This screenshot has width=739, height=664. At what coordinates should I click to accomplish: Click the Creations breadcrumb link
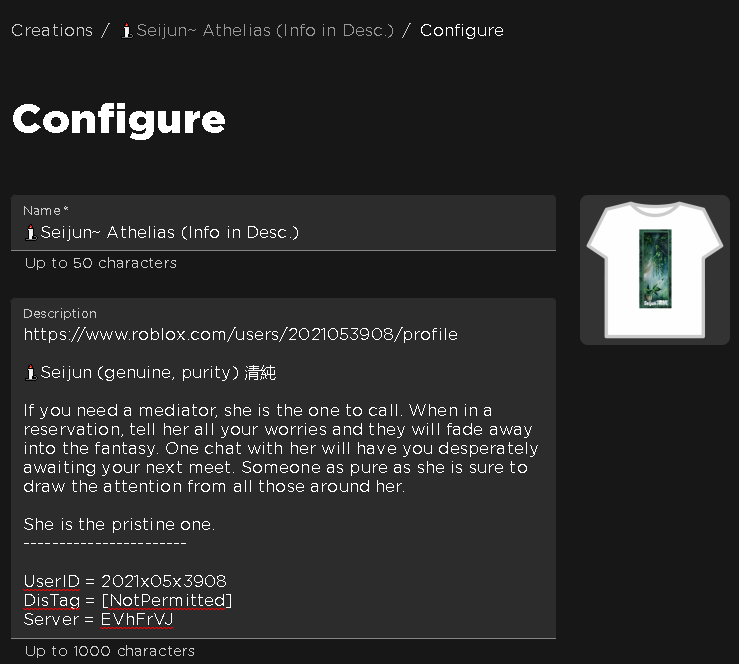click(x=52, y=30)
